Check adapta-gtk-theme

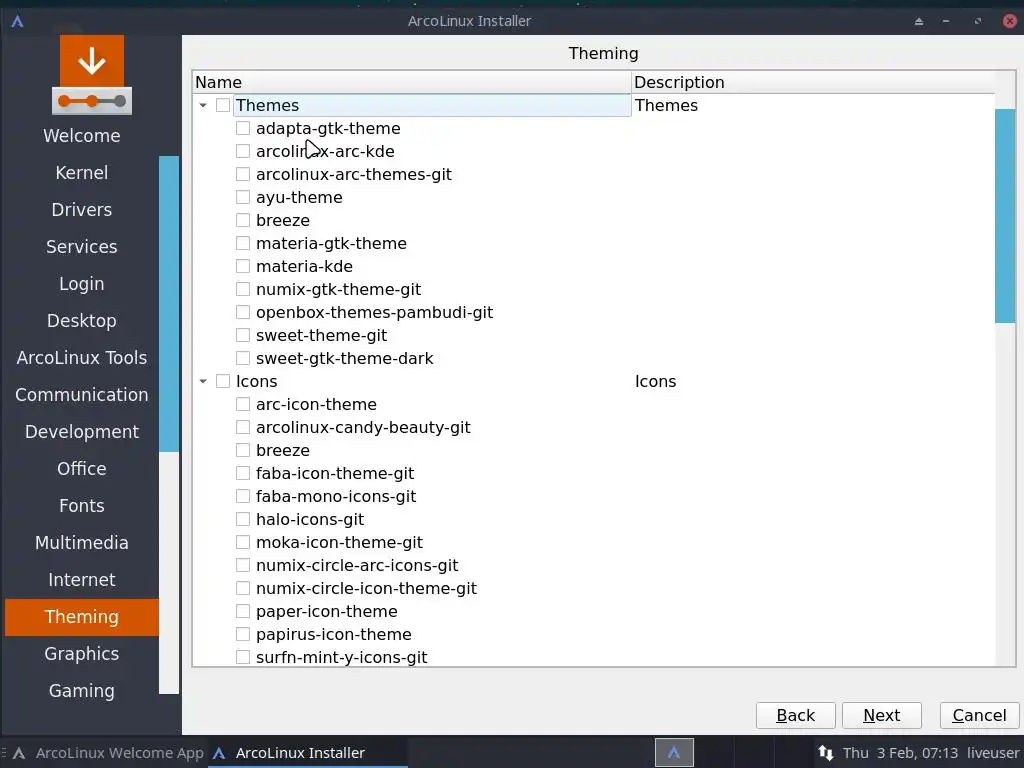point(243,128)
